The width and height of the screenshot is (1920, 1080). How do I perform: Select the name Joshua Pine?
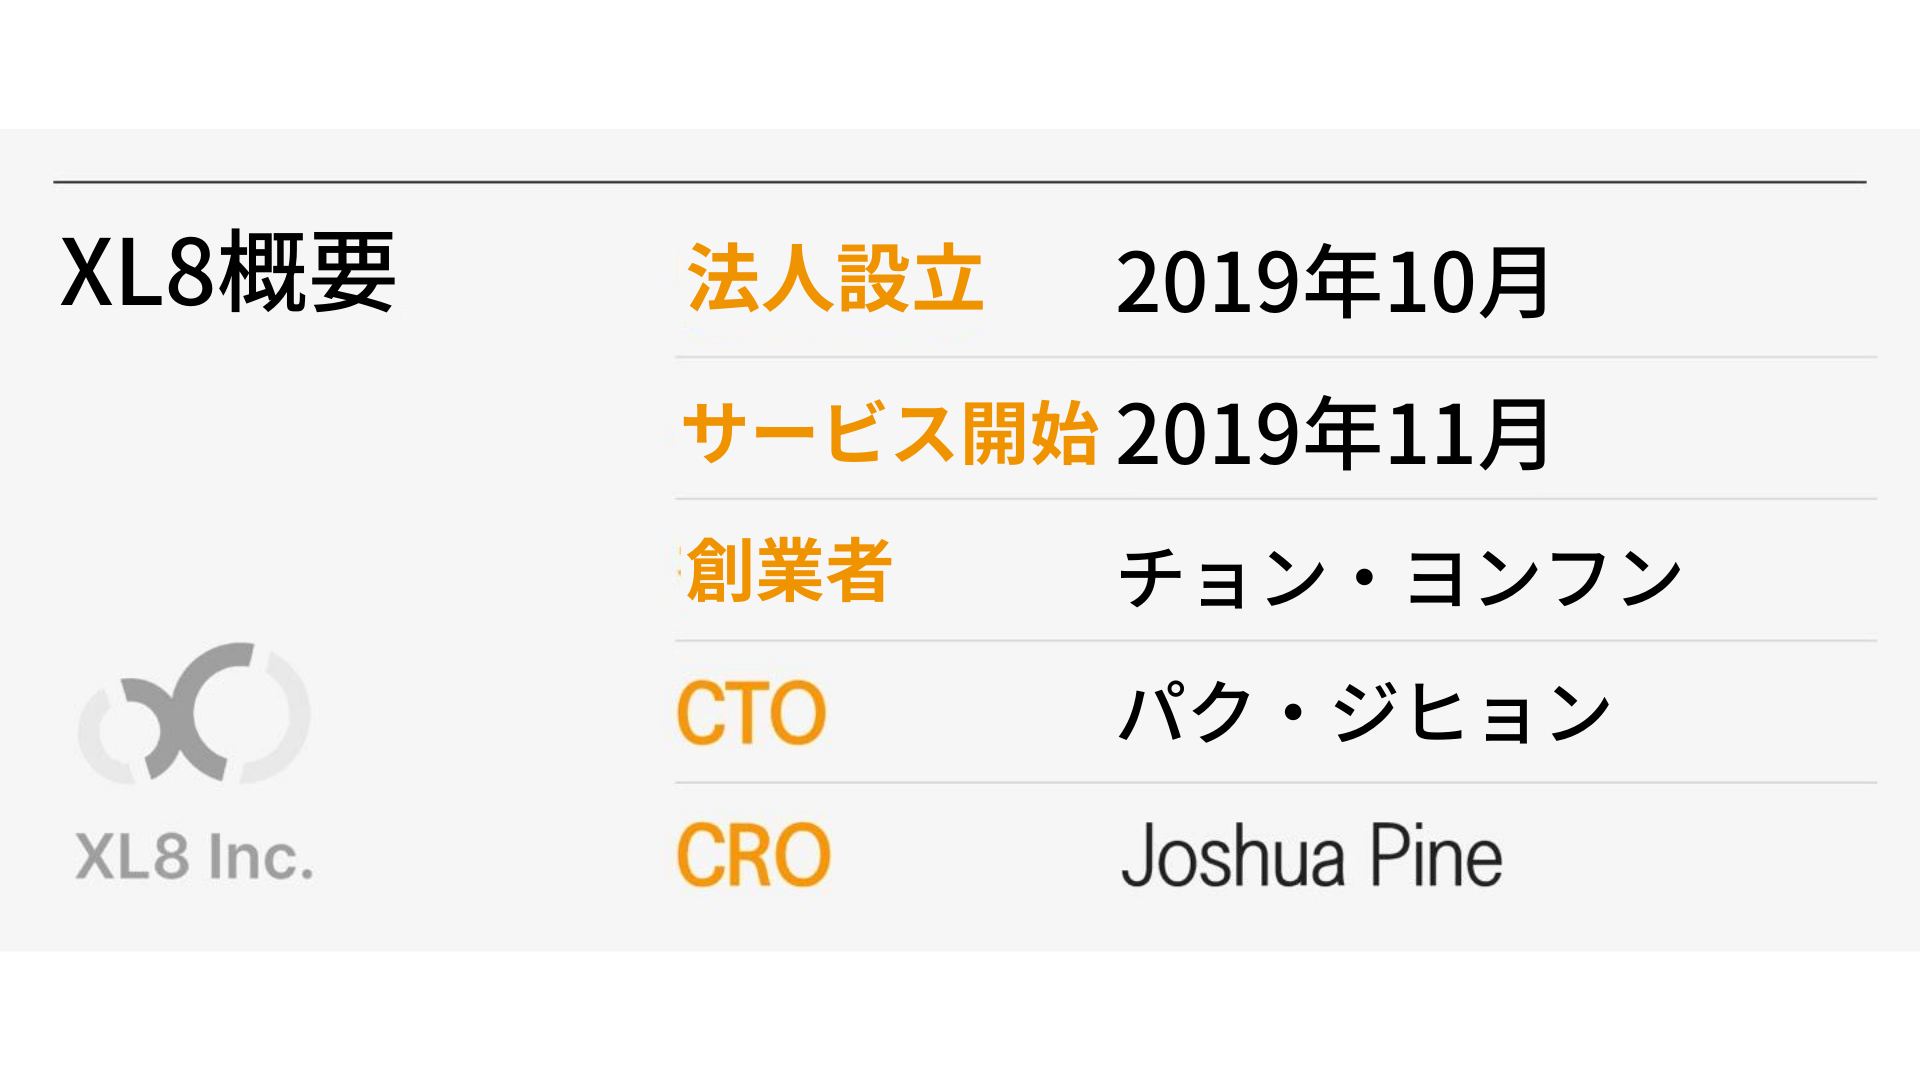(1312, 856)
